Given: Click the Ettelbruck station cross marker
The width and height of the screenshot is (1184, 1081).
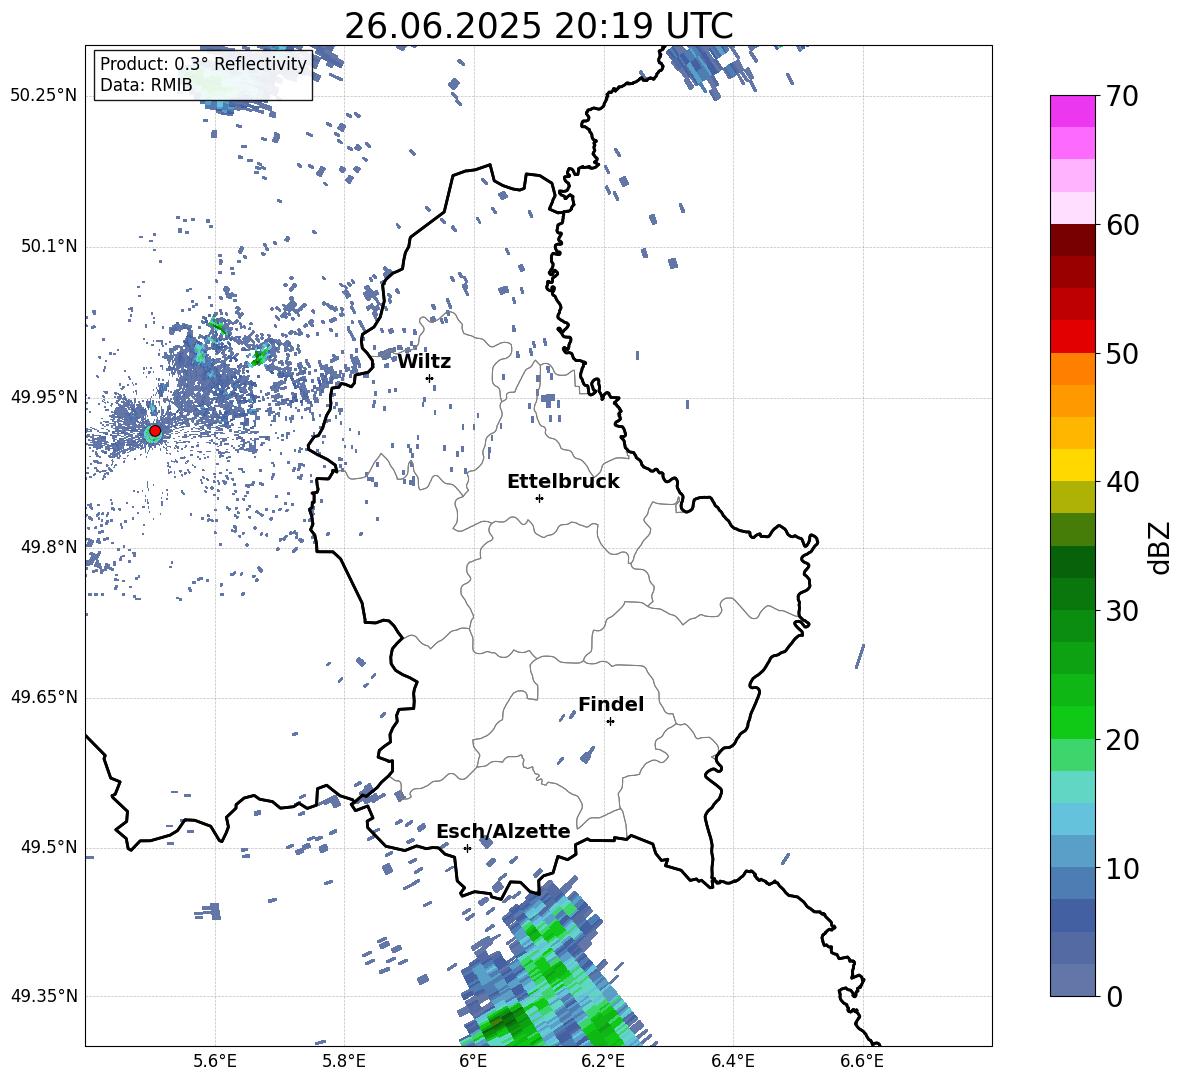Looking at the screenshot, I should [539, 498].
